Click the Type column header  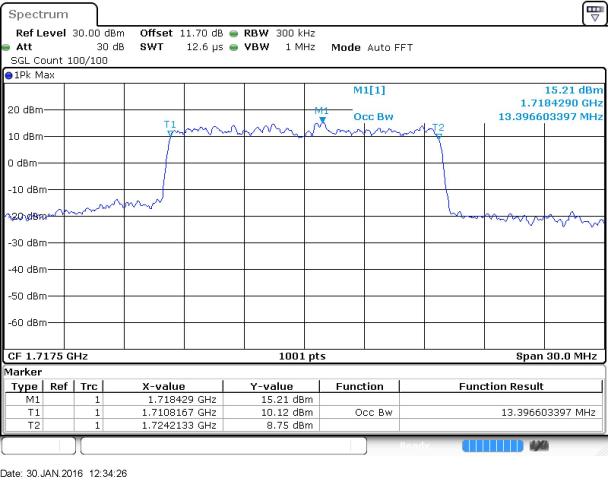coord(24,387)
